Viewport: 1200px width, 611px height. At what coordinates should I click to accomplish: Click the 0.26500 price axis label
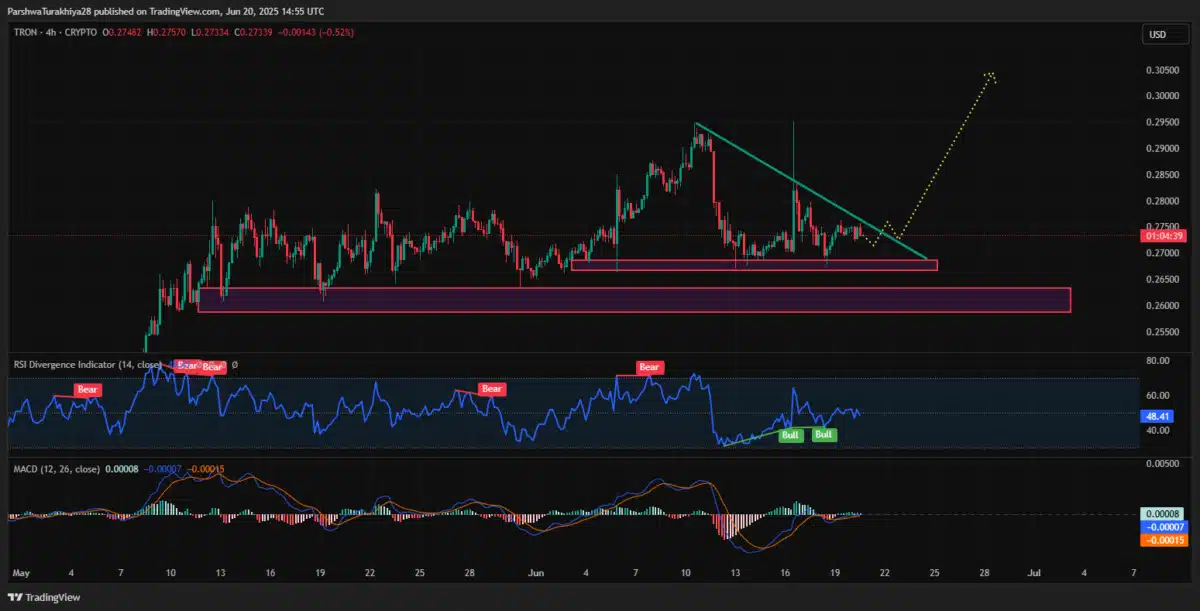coord(1161,279)
